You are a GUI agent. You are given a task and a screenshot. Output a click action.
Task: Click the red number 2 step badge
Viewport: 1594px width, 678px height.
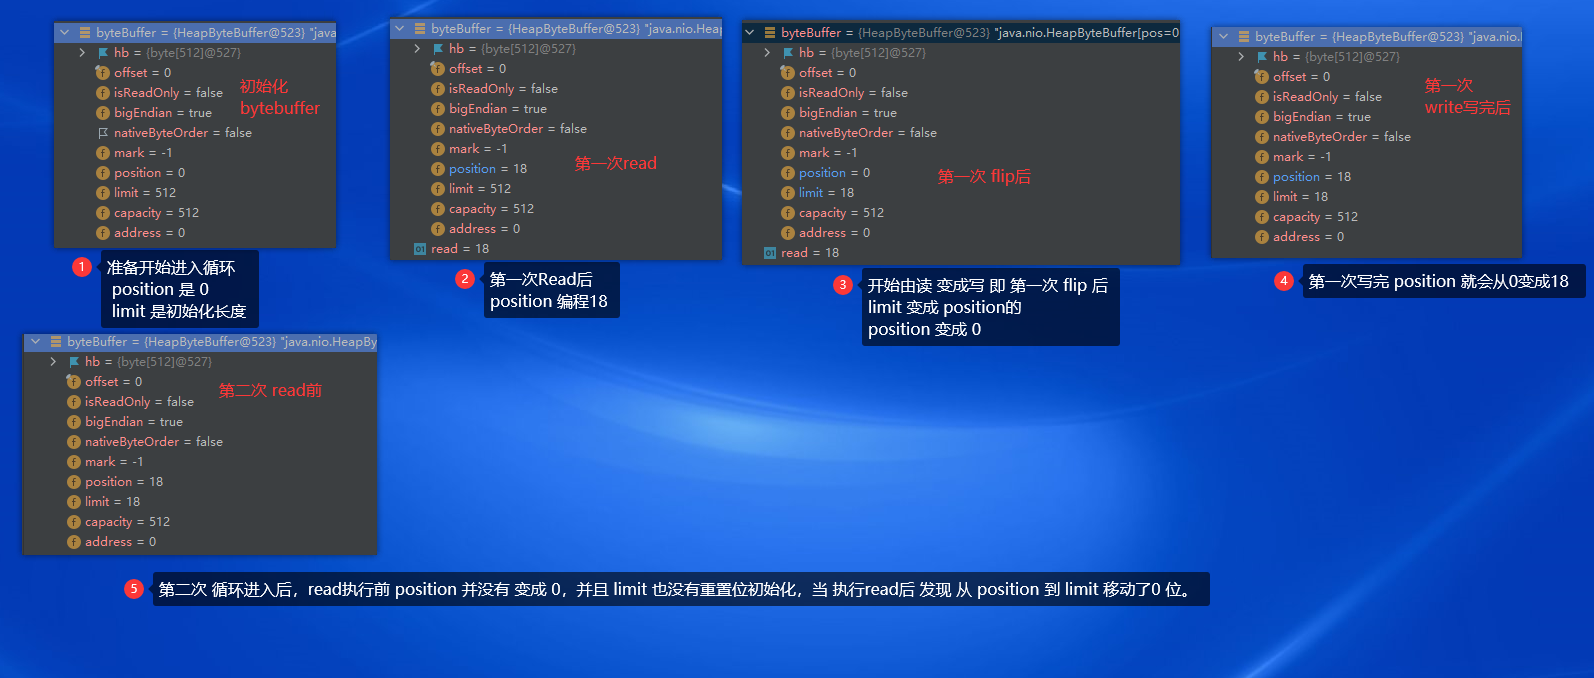pos(465,279)
